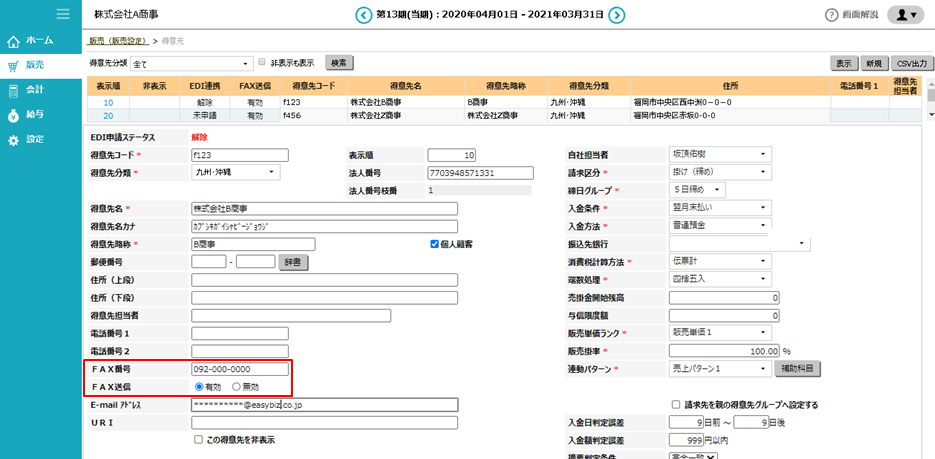Expand the 自社担当者 dropdown
935x459 pixels.
(x=719, y=154)
